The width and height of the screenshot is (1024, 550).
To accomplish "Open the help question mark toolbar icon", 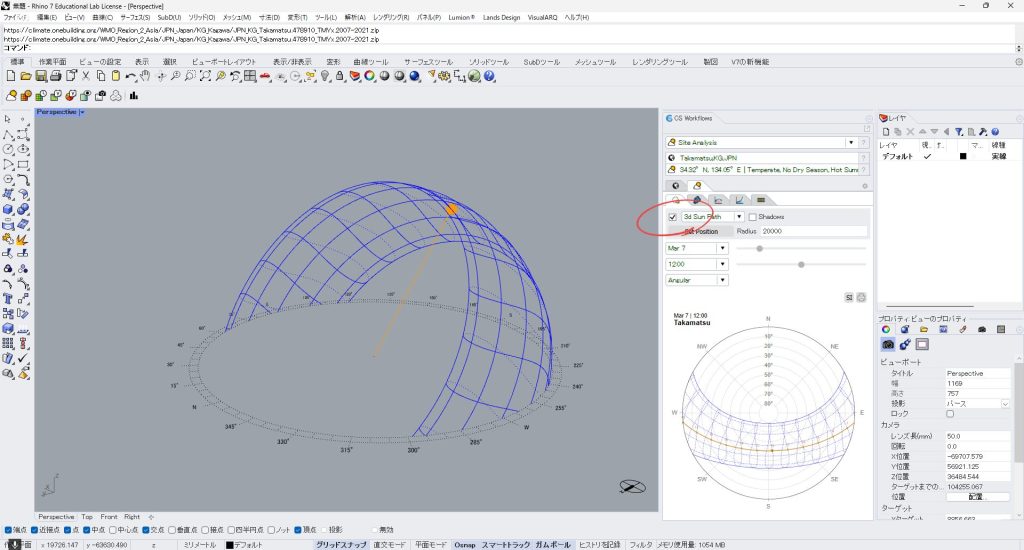I will tap(489, 76).
